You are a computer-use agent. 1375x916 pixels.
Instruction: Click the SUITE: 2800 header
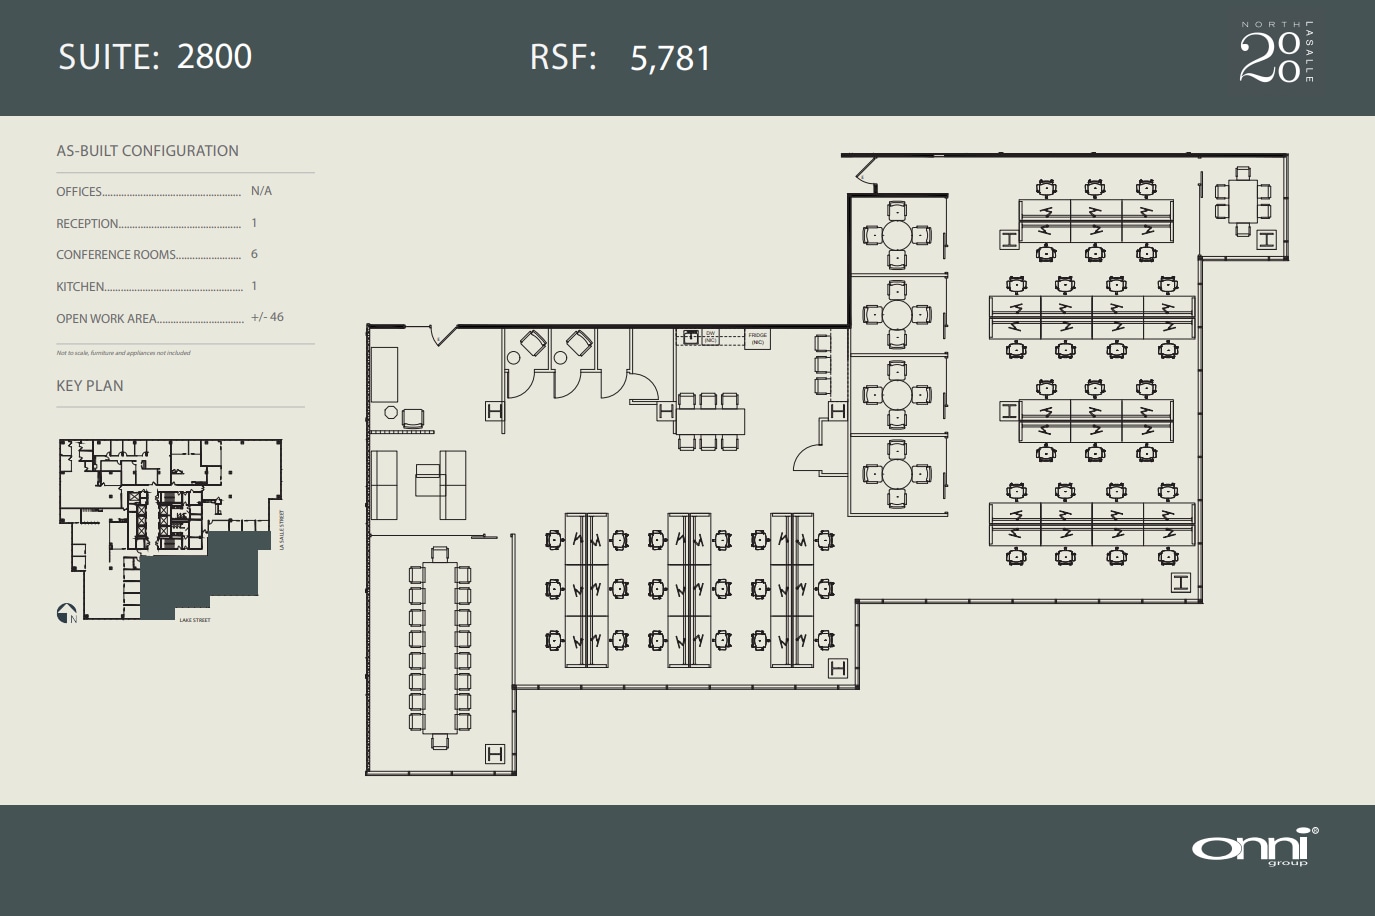(x=155, y=57)
